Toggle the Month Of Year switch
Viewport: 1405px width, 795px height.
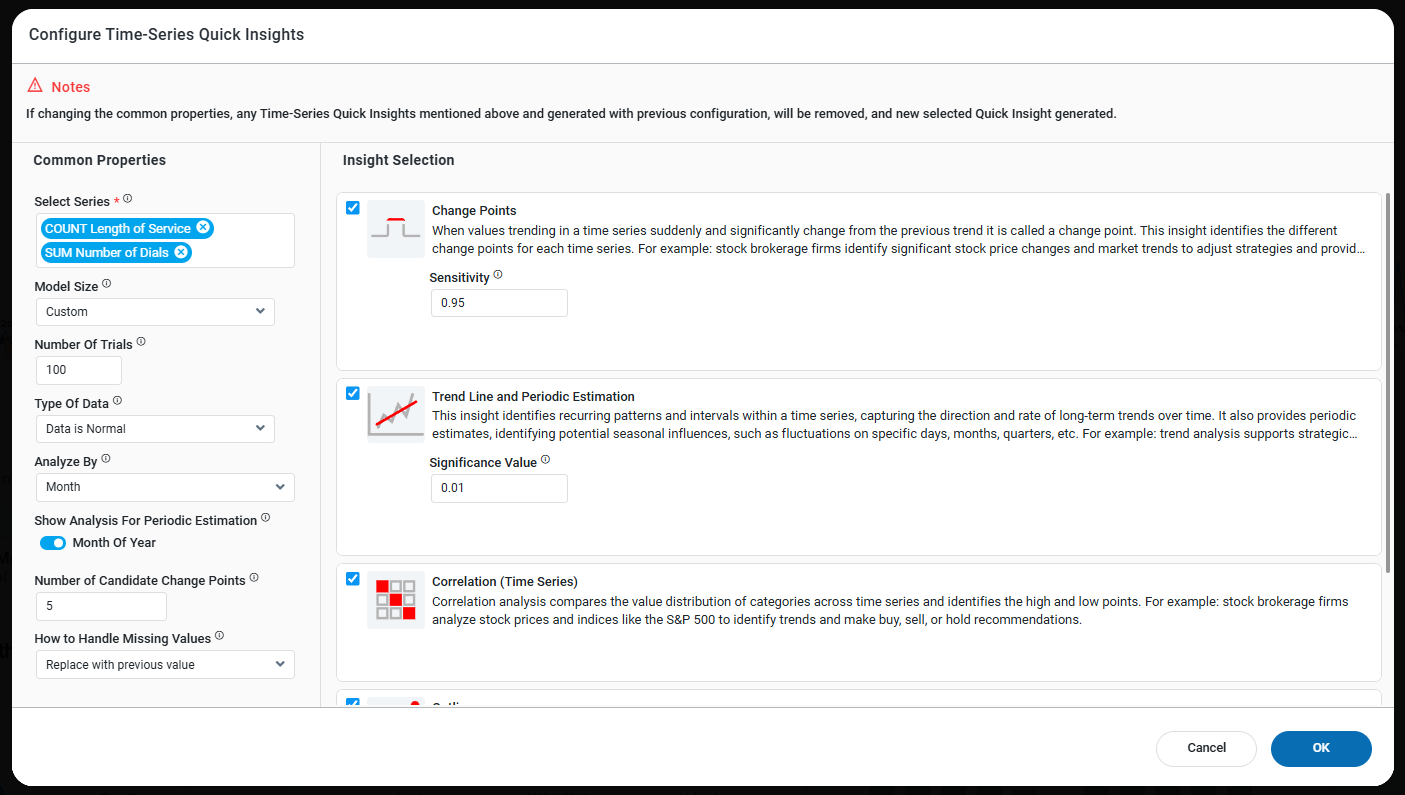coord(53,543)
